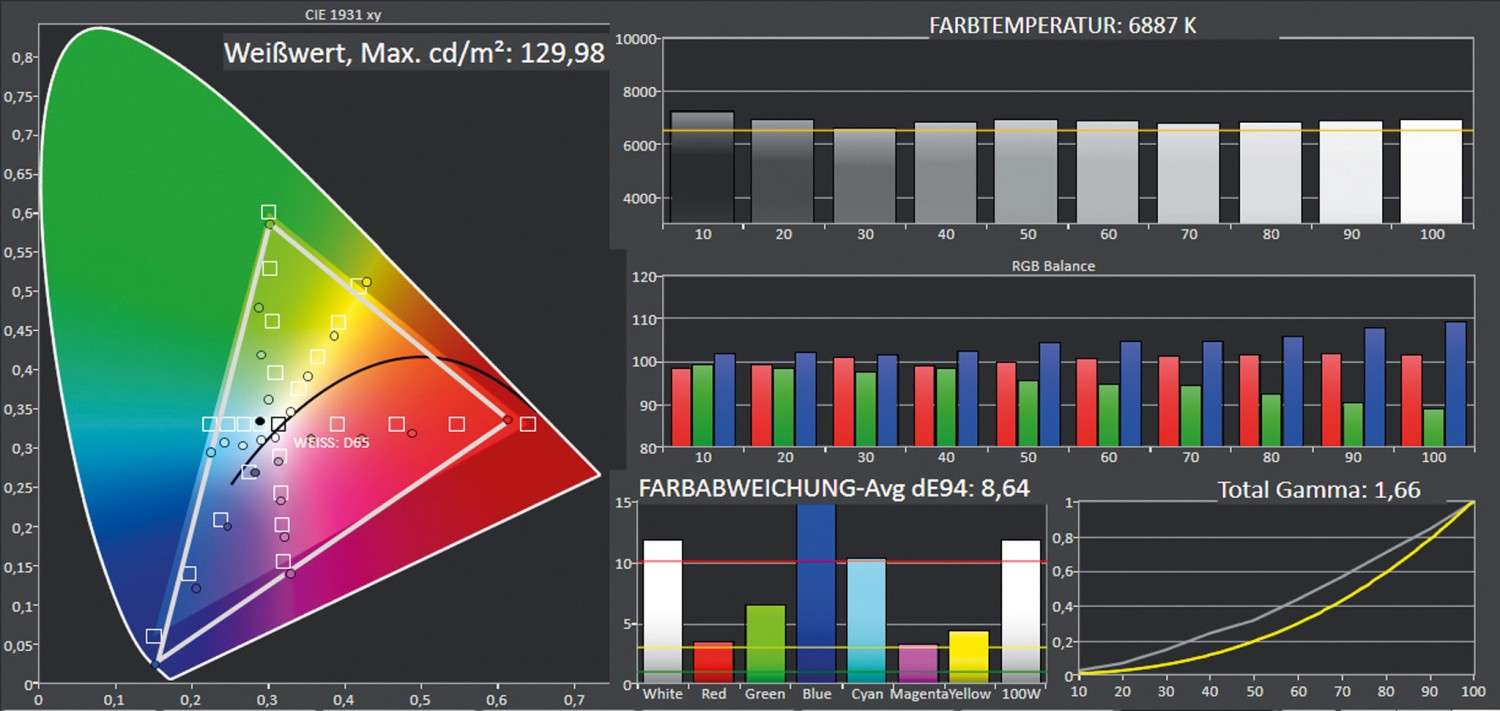Select the Blue bar in color deviation chart
The height and width of the screenshot is (711, 1500).
pyautogui.click(x=816, y=594)
